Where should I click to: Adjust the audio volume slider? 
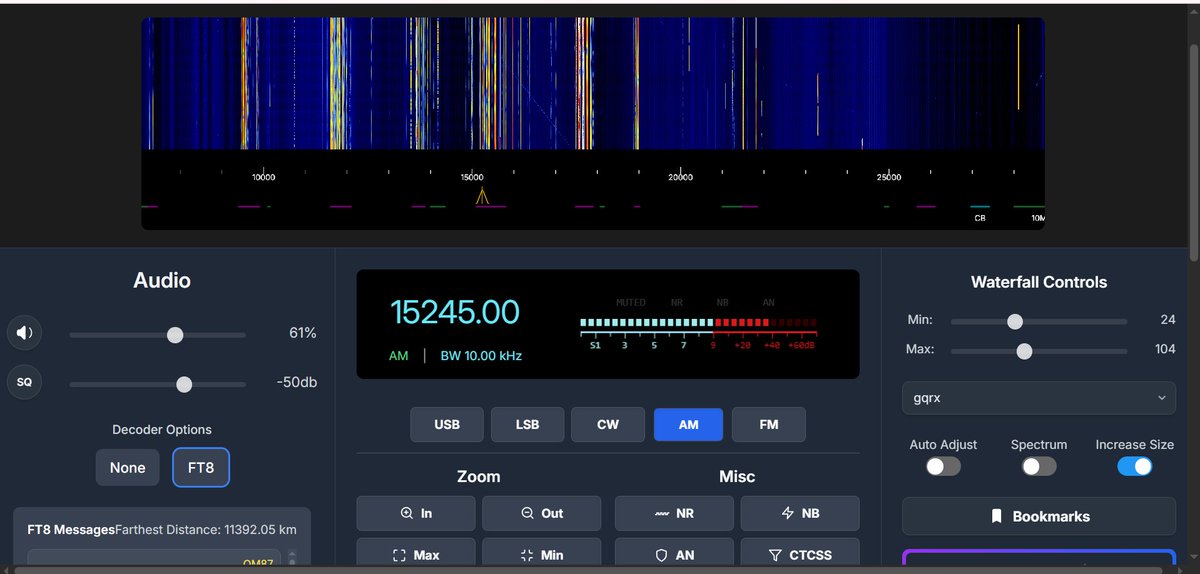(x=157, y=334)
